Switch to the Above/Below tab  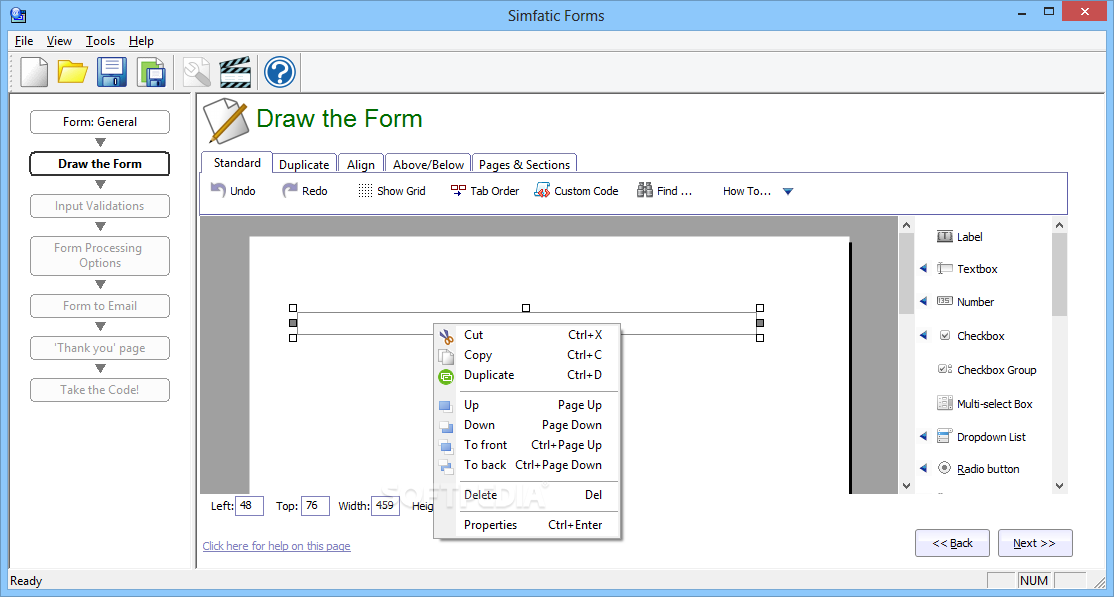428,164
